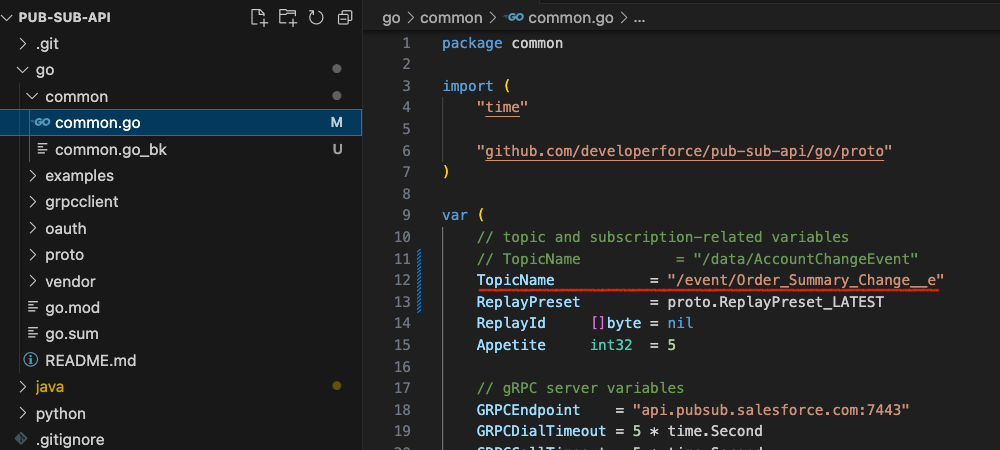Click the Go file icon beside common.go
Viewport: 1000px width, 450px height.
41,122
